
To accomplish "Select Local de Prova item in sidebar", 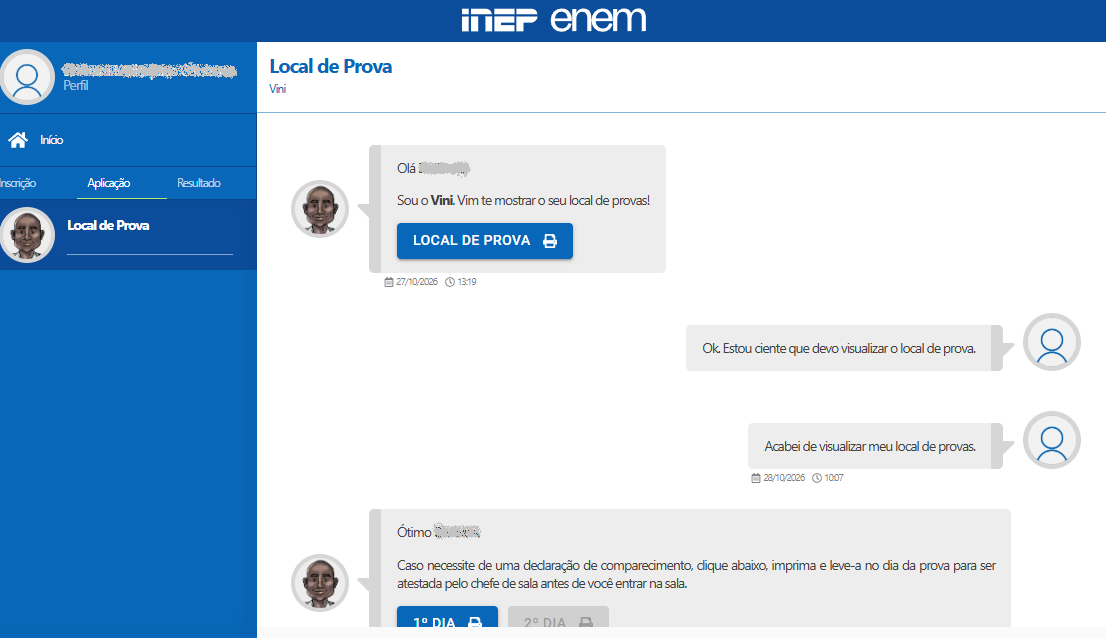I will pyautogui.click(x=128, y=235).
